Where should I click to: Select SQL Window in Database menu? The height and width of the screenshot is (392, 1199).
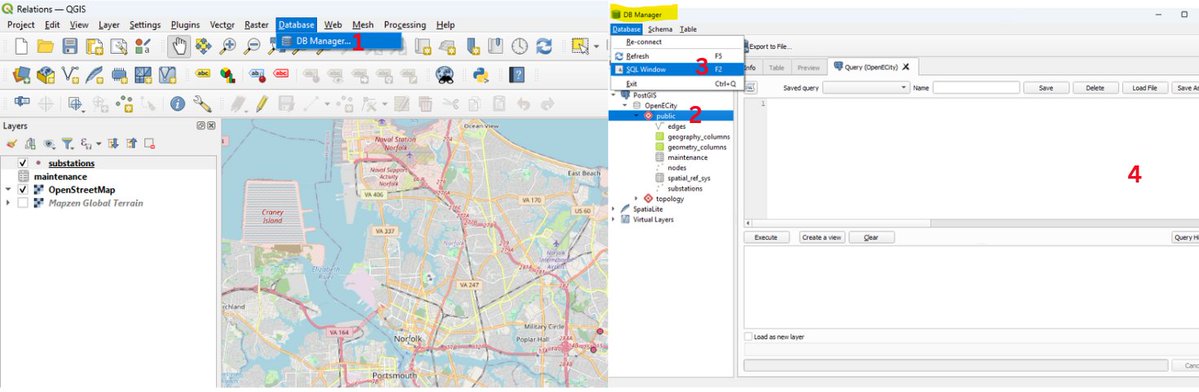click(677, 70)
